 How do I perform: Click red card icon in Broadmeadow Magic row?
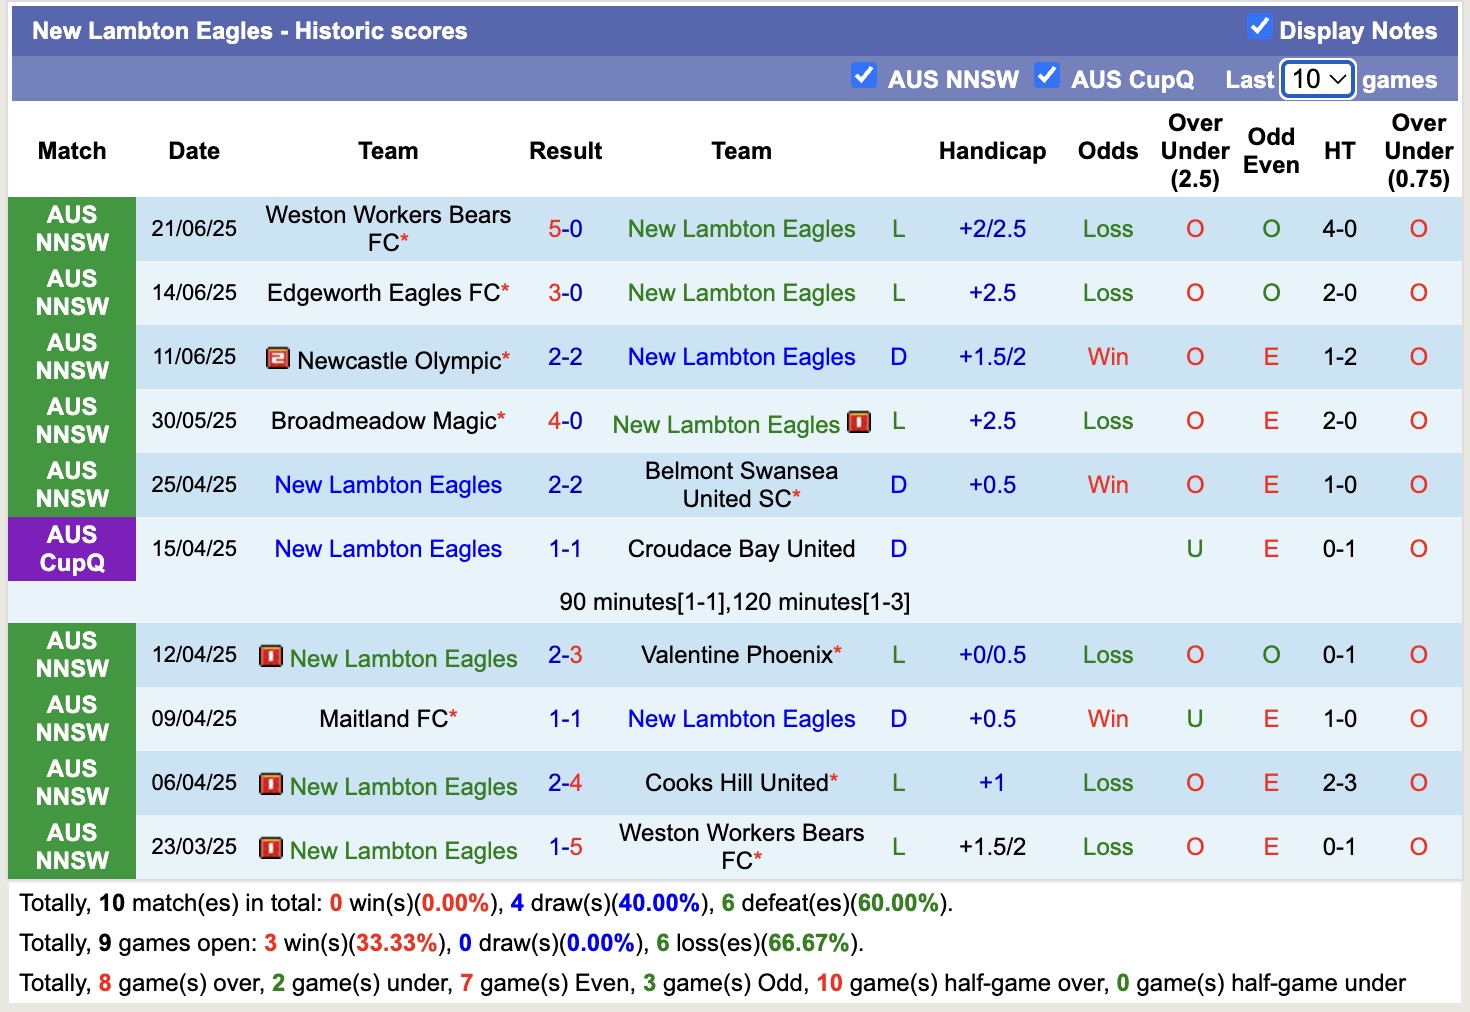pos(858,422)
